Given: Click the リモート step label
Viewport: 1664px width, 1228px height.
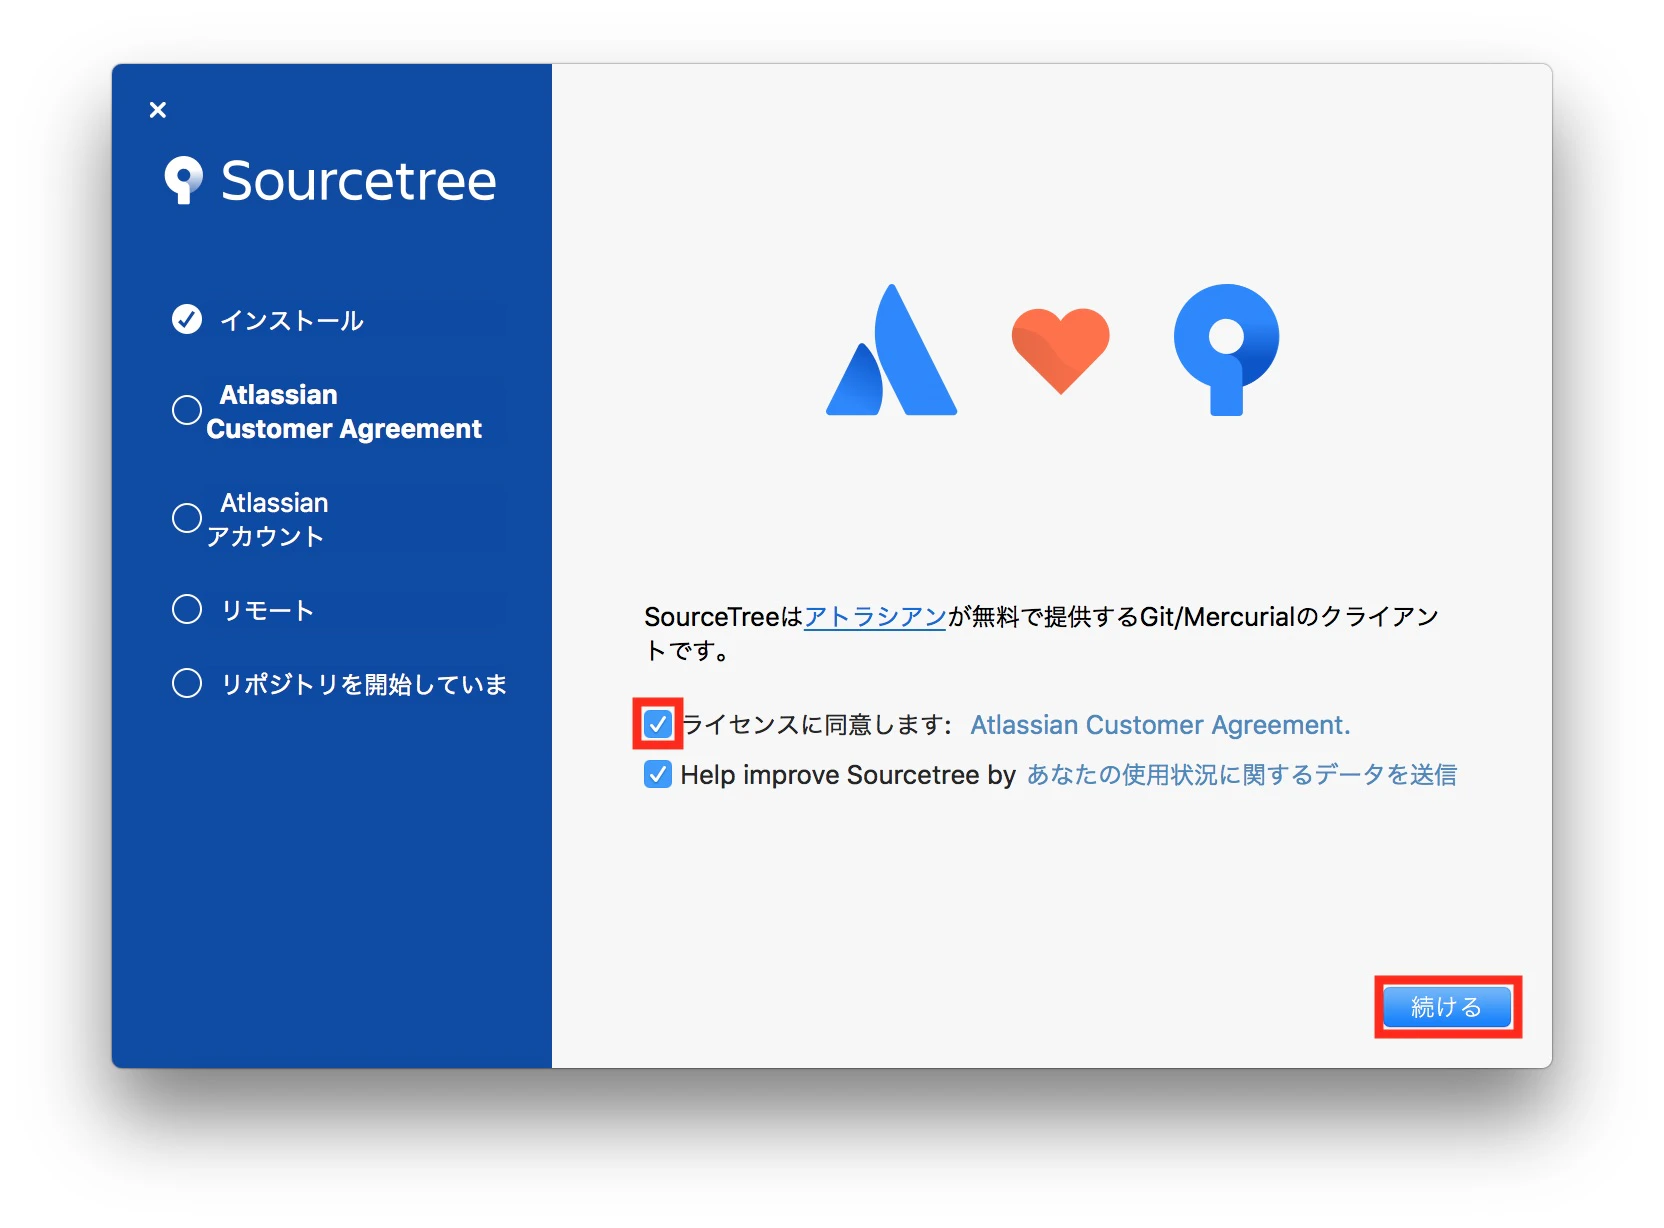Looking at the screenshot, I should (x=267, y=610).
